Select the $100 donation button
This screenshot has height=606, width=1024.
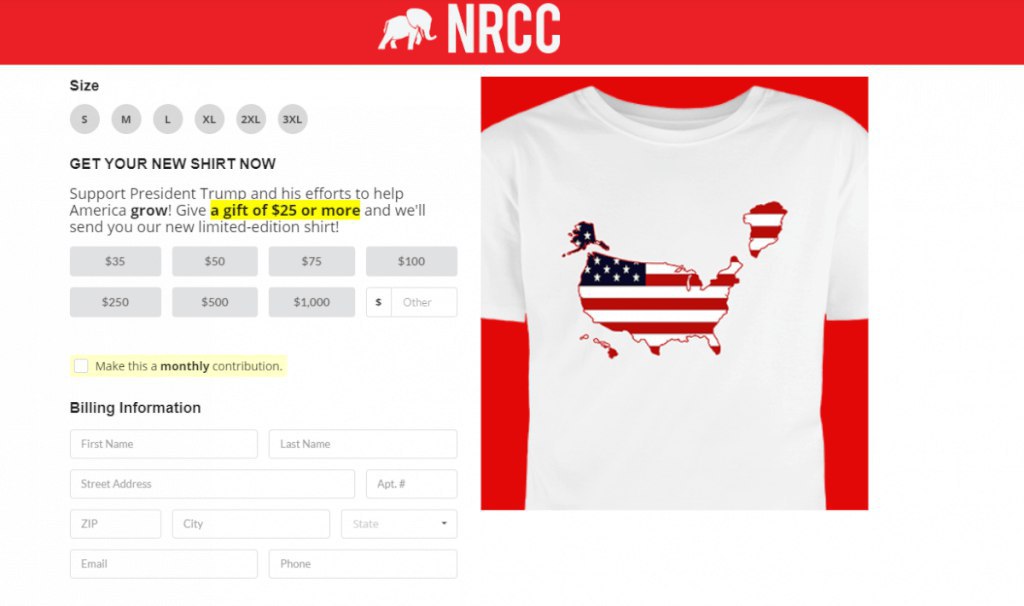[x=411, y=261]
